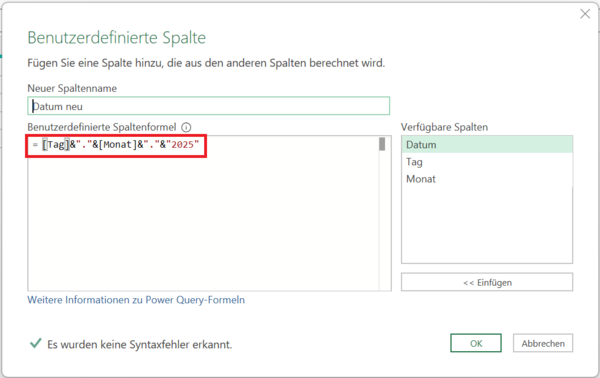
Task: Click the red "2025" text in the formula
Action: pyautogui.click(x=183, y=145)
